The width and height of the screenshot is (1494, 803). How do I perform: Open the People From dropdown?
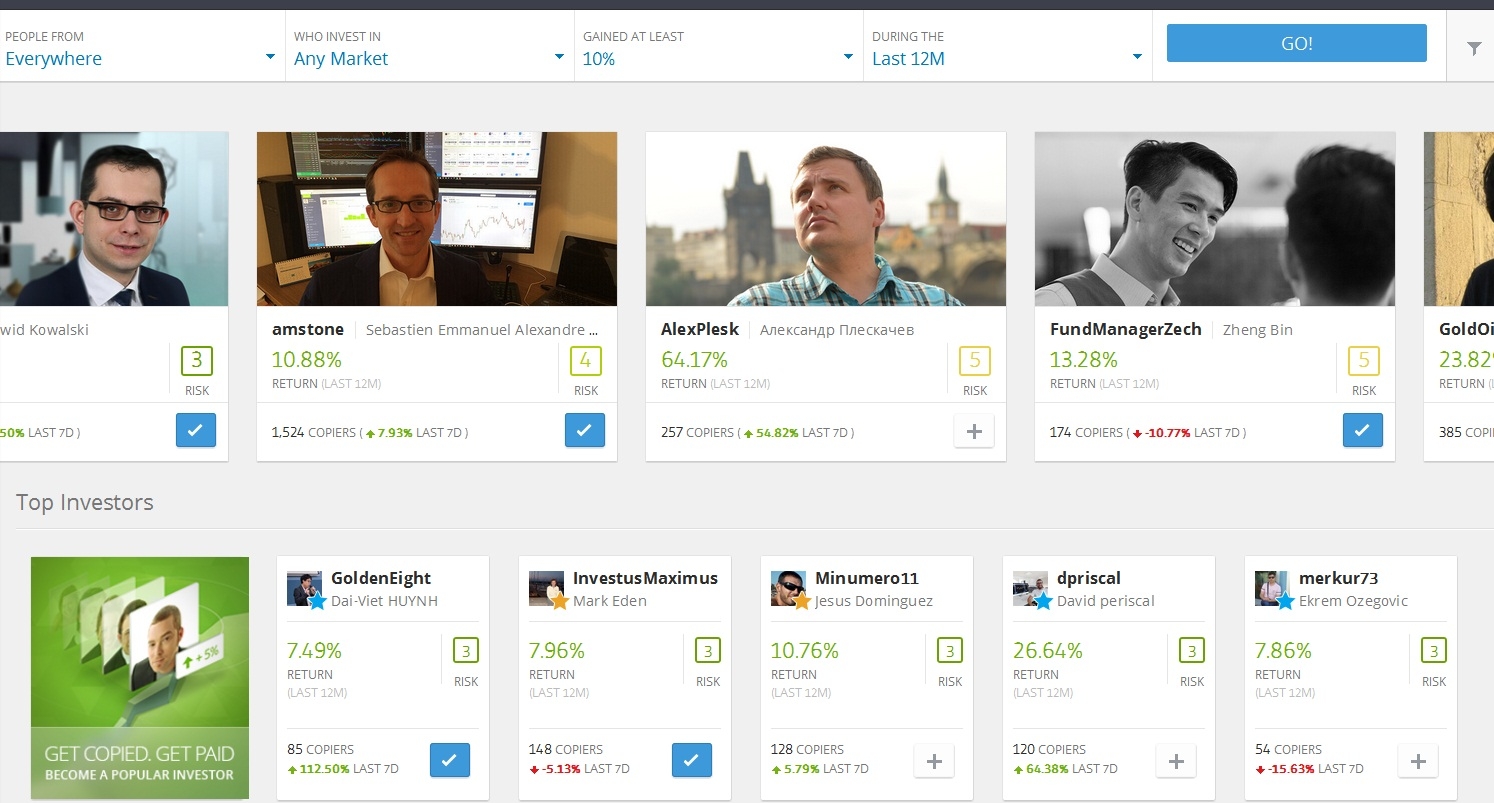[140, 47]
